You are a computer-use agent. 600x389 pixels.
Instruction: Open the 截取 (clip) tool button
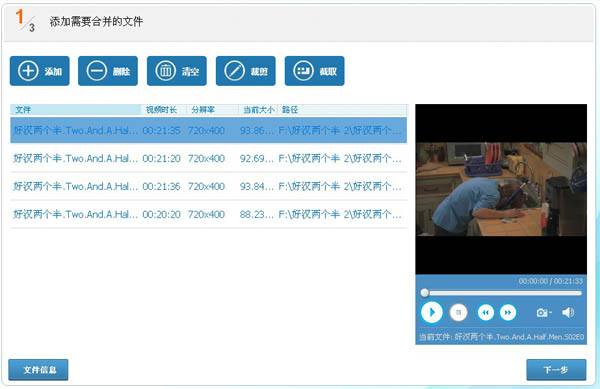(315, 71)
